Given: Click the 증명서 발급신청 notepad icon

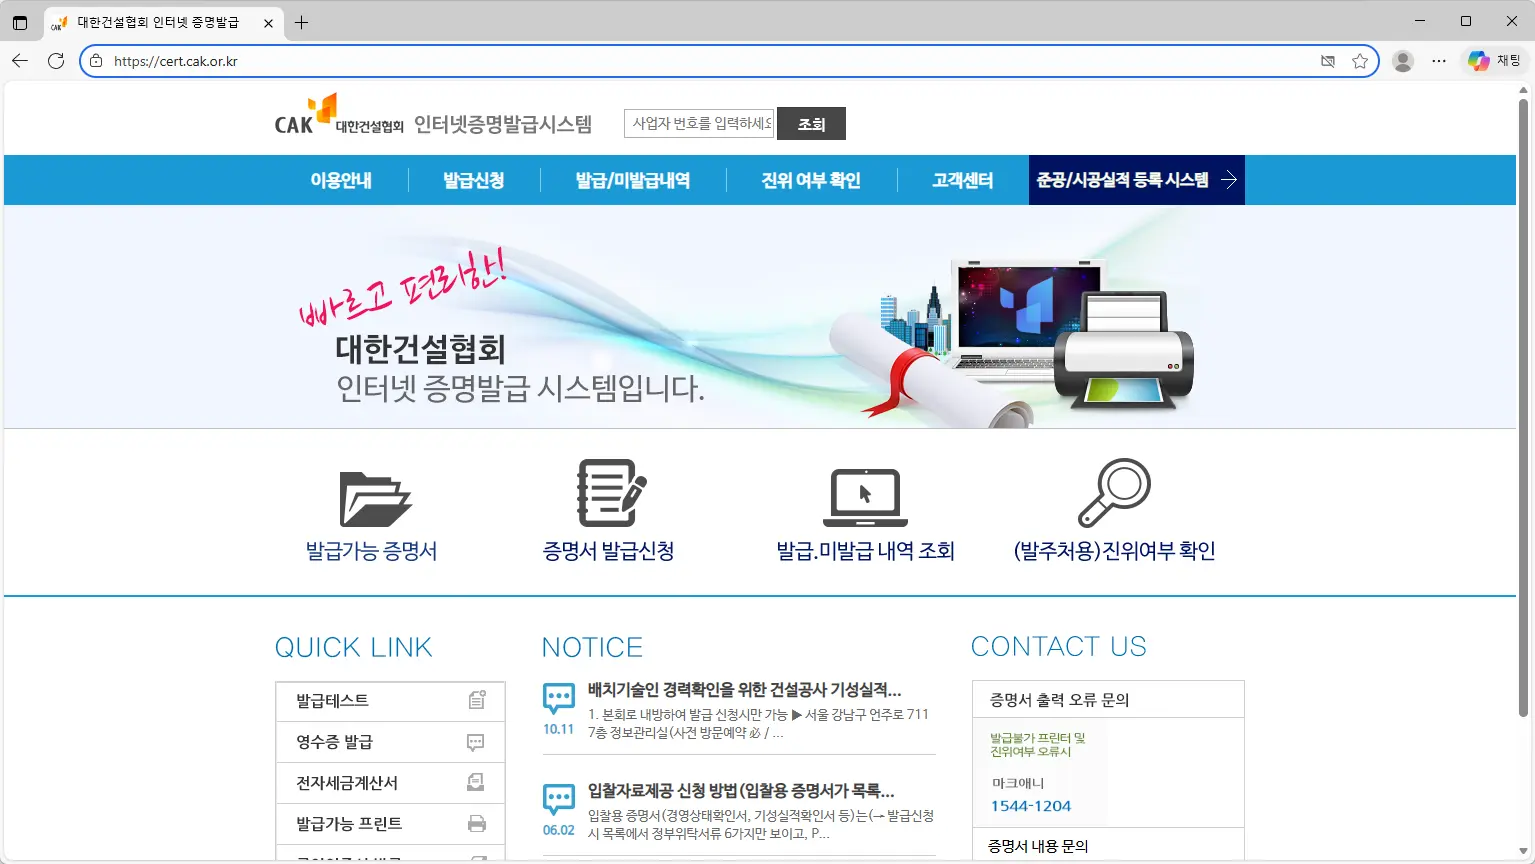Looking at the screenshot, I should [x=608, y=492].
